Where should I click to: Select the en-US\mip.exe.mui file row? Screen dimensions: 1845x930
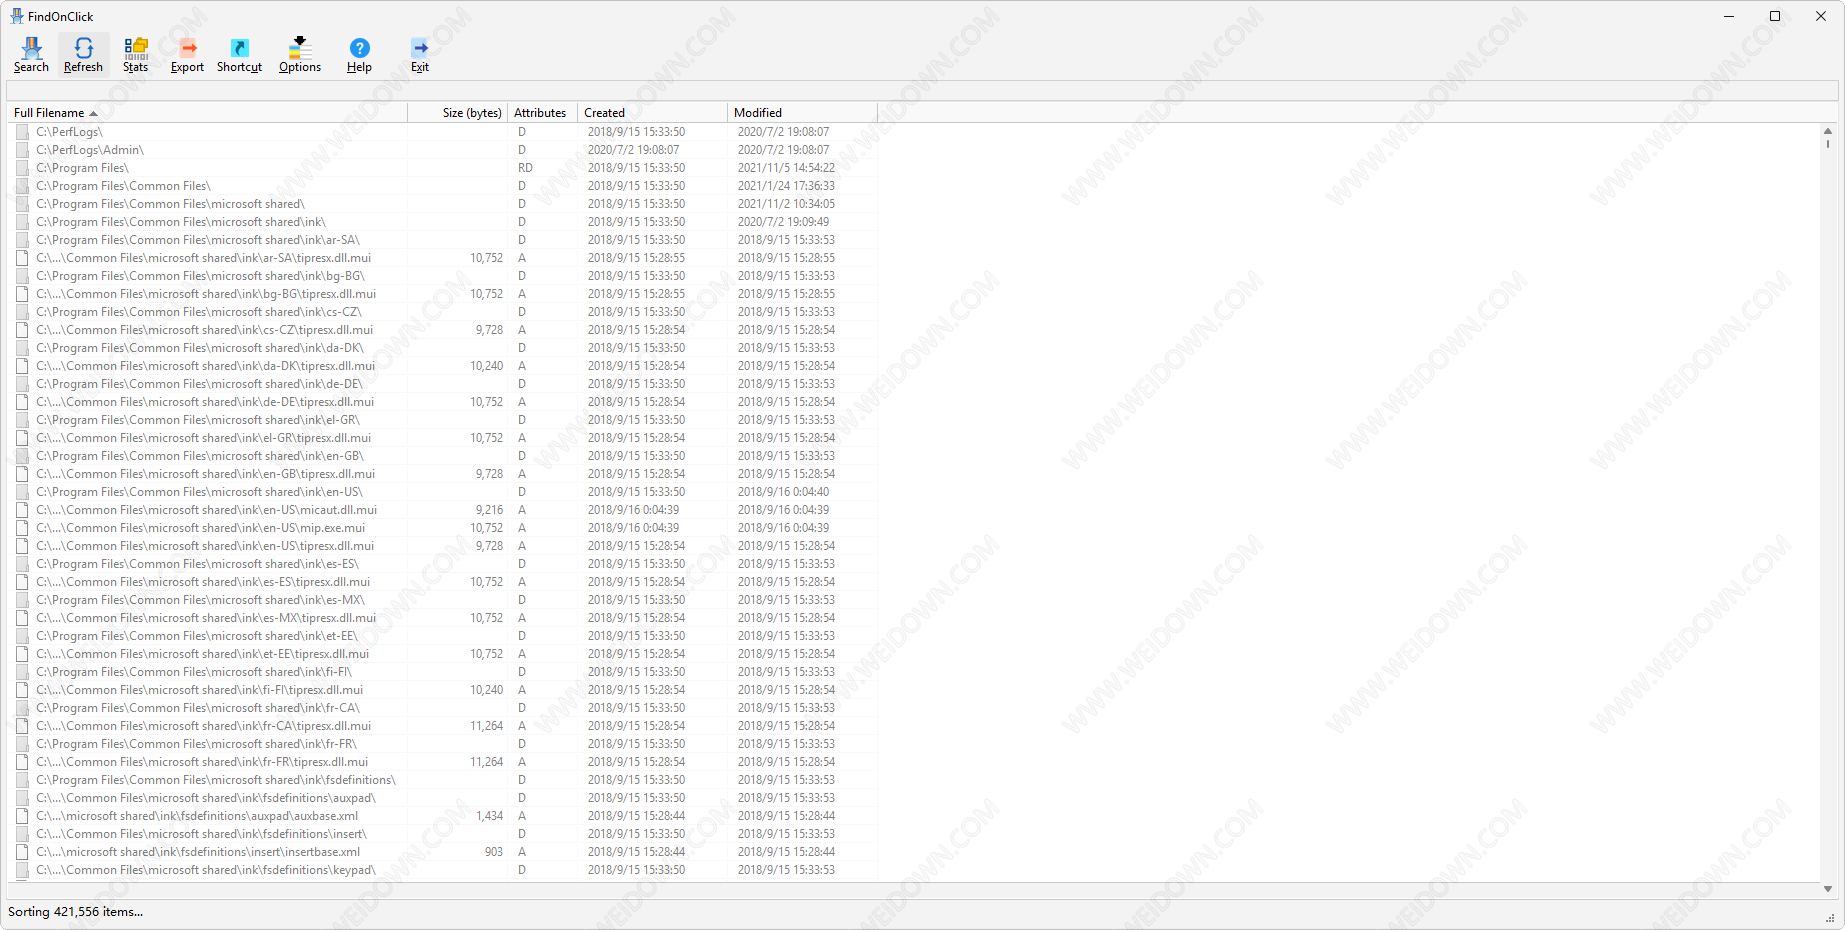tap(443, 528)
